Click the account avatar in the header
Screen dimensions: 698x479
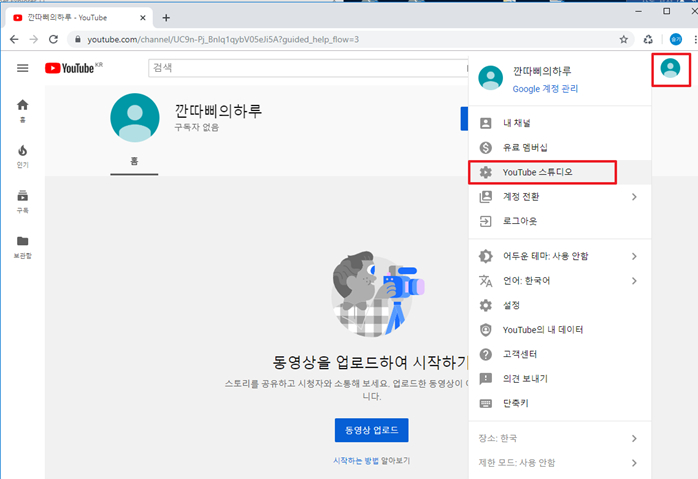[670, 69]
